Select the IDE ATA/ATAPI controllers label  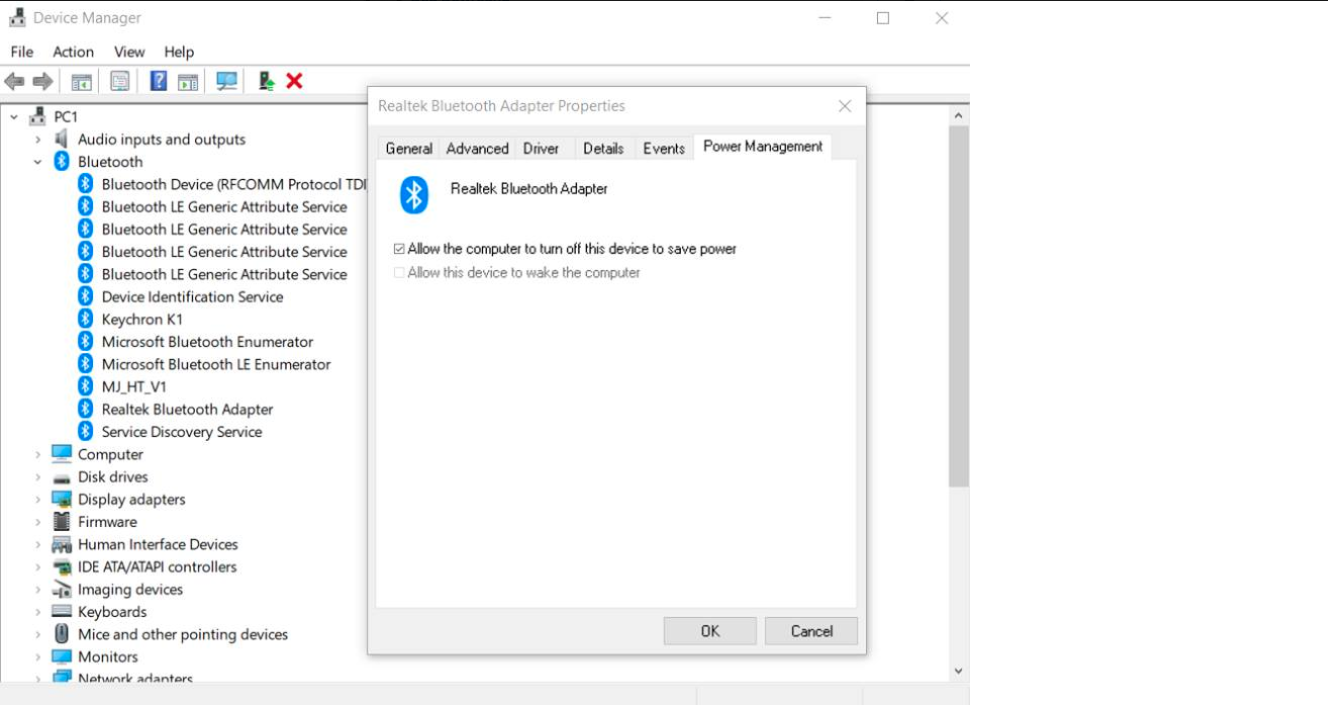pyautogui.click(x=157, y=567)
